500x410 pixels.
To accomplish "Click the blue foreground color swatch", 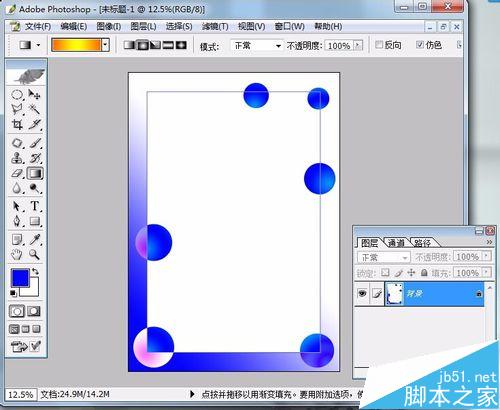I will (x=20, y=278).
